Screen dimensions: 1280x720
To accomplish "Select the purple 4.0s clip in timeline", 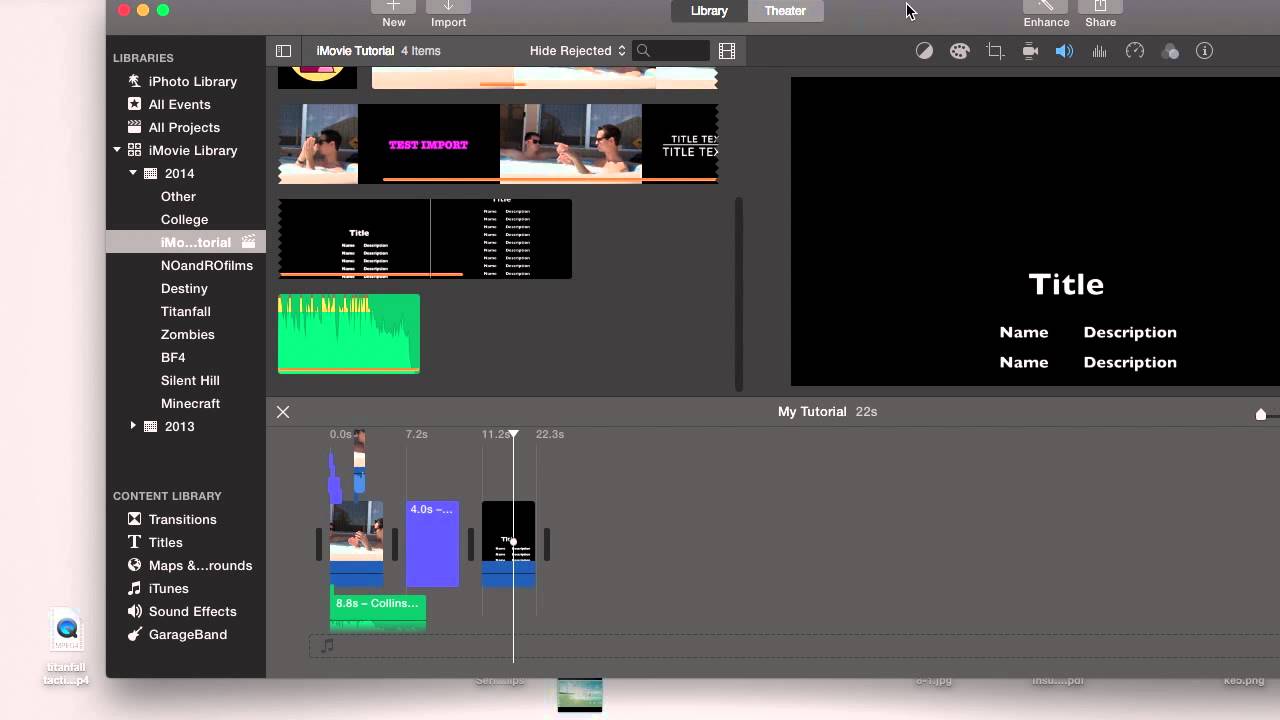I will [432, 544].
